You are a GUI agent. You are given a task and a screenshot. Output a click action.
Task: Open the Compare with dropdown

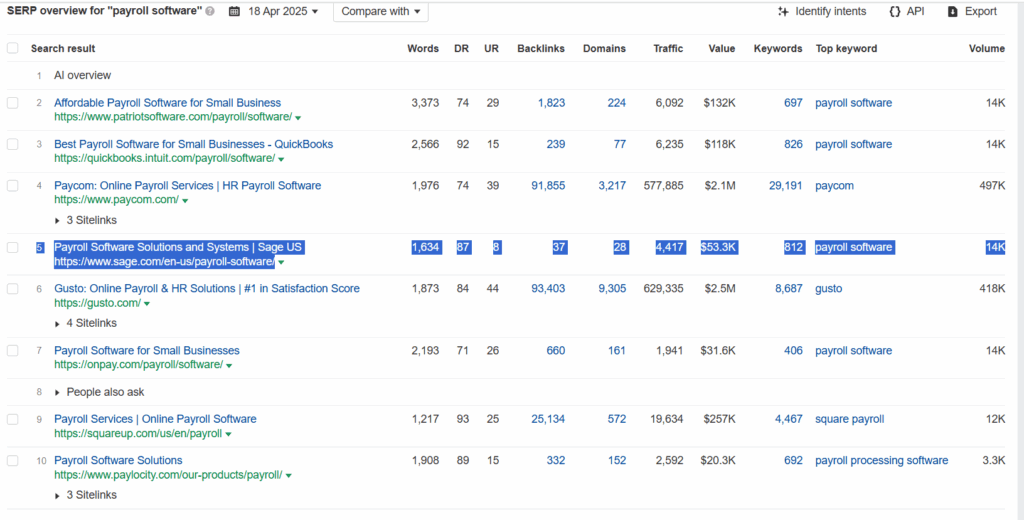click(x=381, y=11)
